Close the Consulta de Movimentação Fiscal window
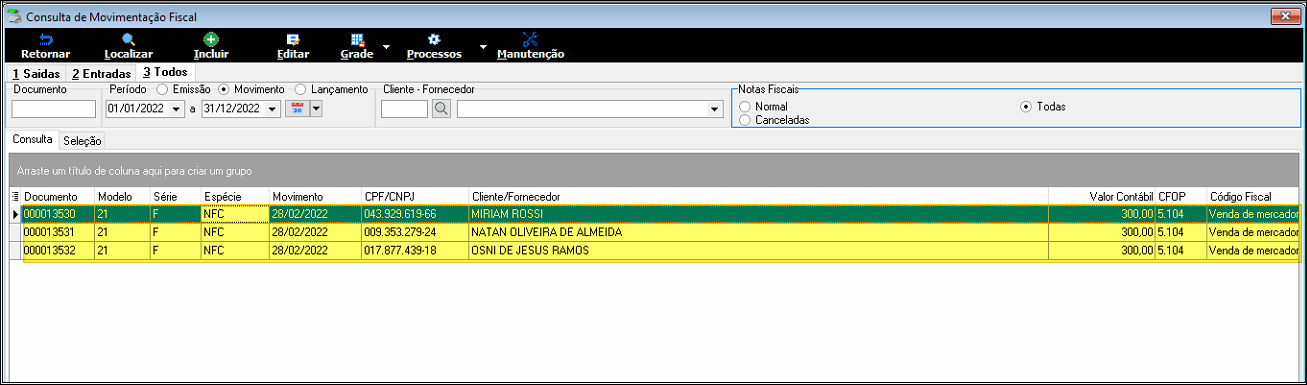This screenshot has height=385, width=1307. click(1285, 16)
